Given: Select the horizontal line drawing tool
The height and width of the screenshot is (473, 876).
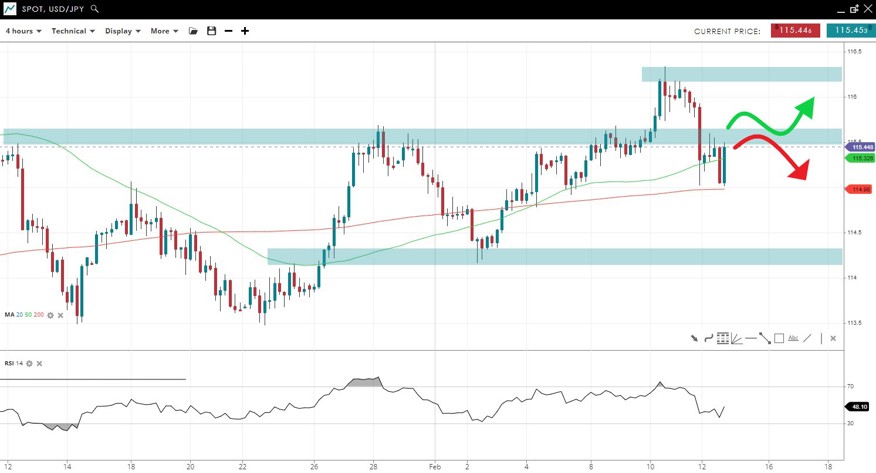Looking at the screenshot, I should click(x=751, y=338).
